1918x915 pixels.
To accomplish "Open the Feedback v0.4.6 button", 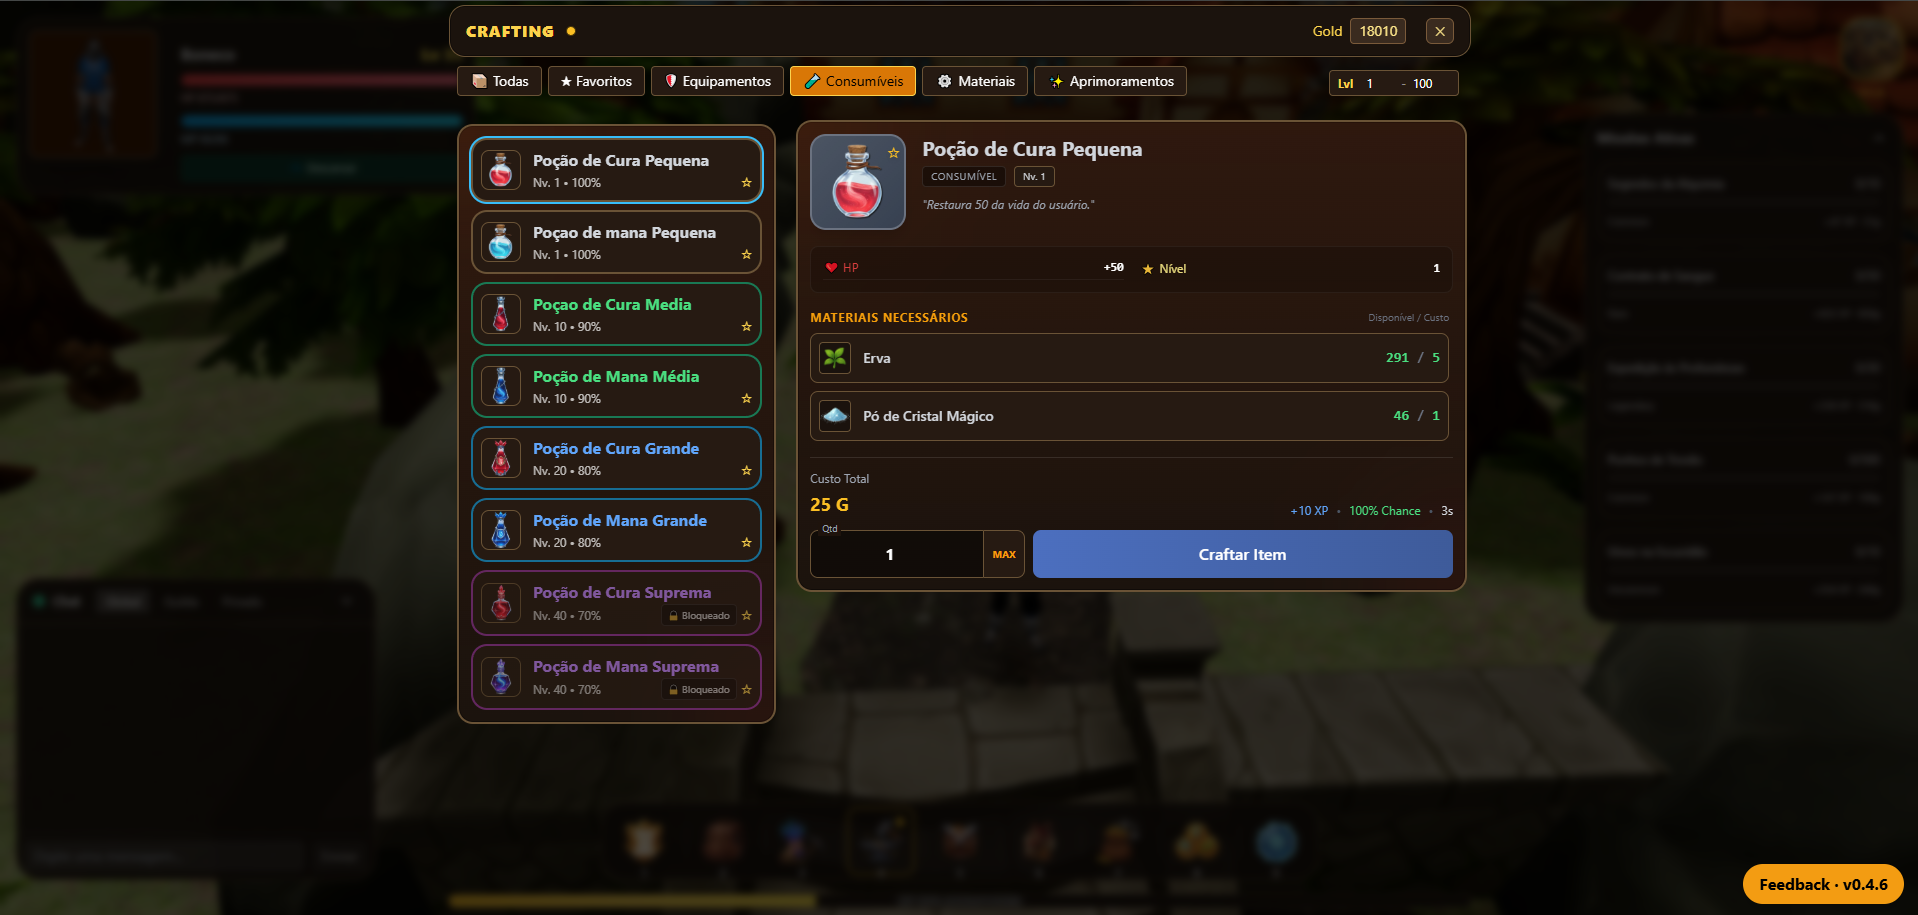I will coord(1823,884).
